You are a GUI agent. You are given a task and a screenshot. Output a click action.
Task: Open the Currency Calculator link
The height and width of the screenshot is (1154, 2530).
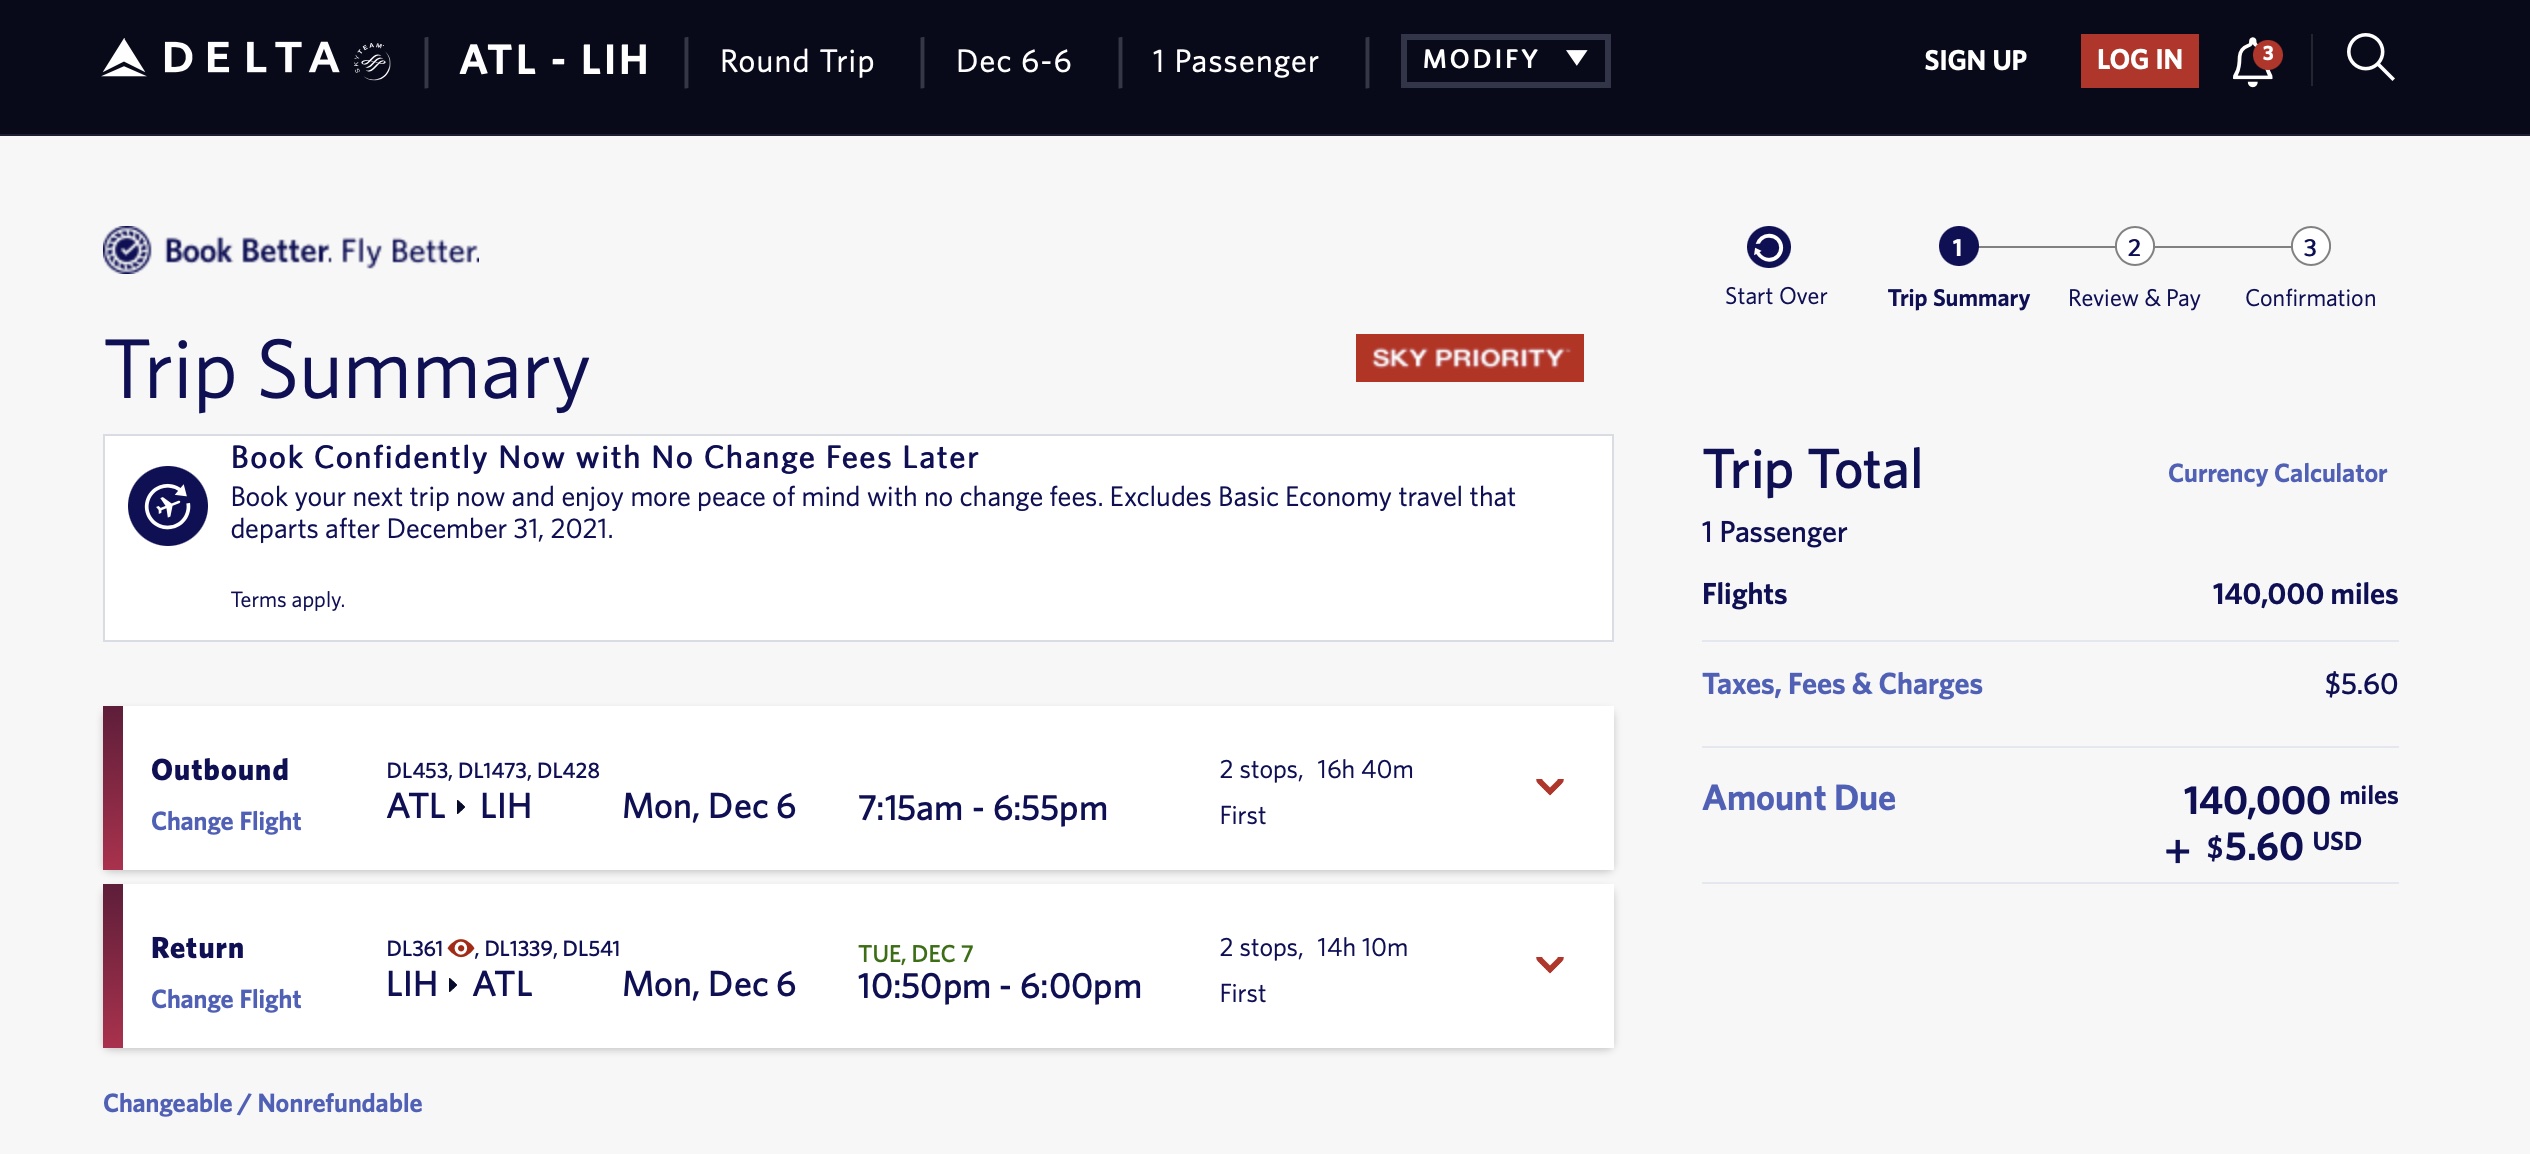2276,473
